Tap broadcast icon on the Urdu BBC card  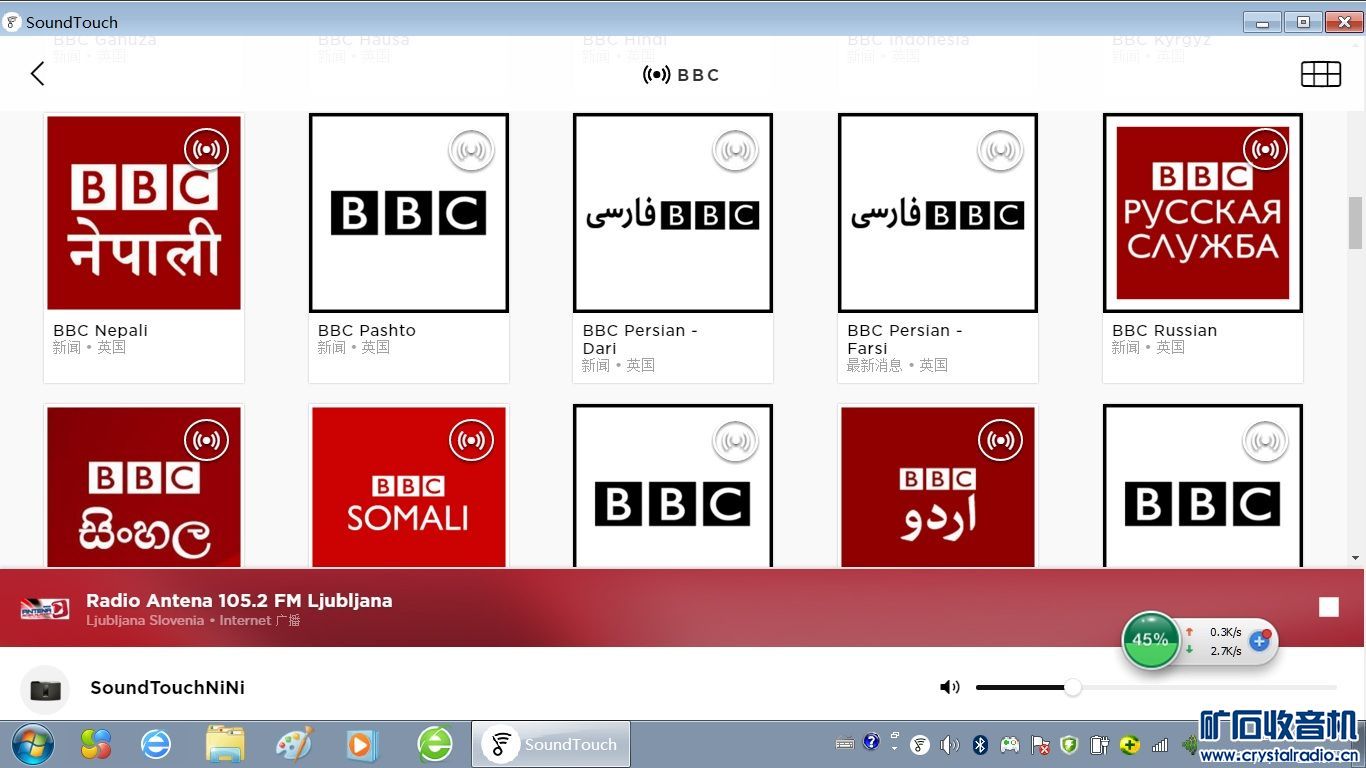tap(1000, 440)
